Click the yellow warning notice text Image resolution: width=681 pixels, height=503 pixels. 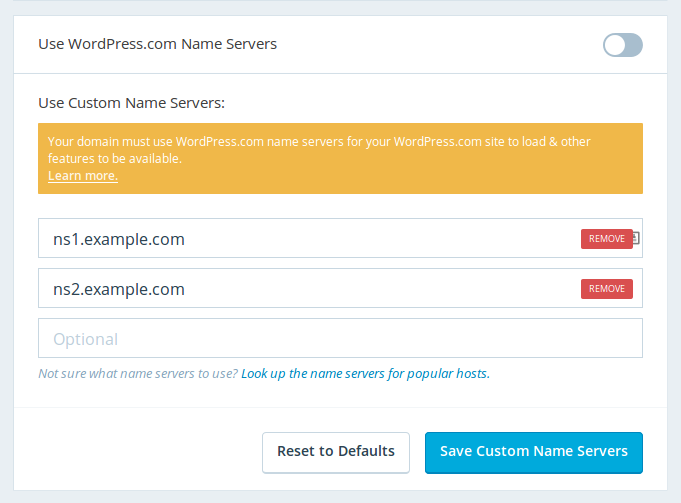(319, 150)
